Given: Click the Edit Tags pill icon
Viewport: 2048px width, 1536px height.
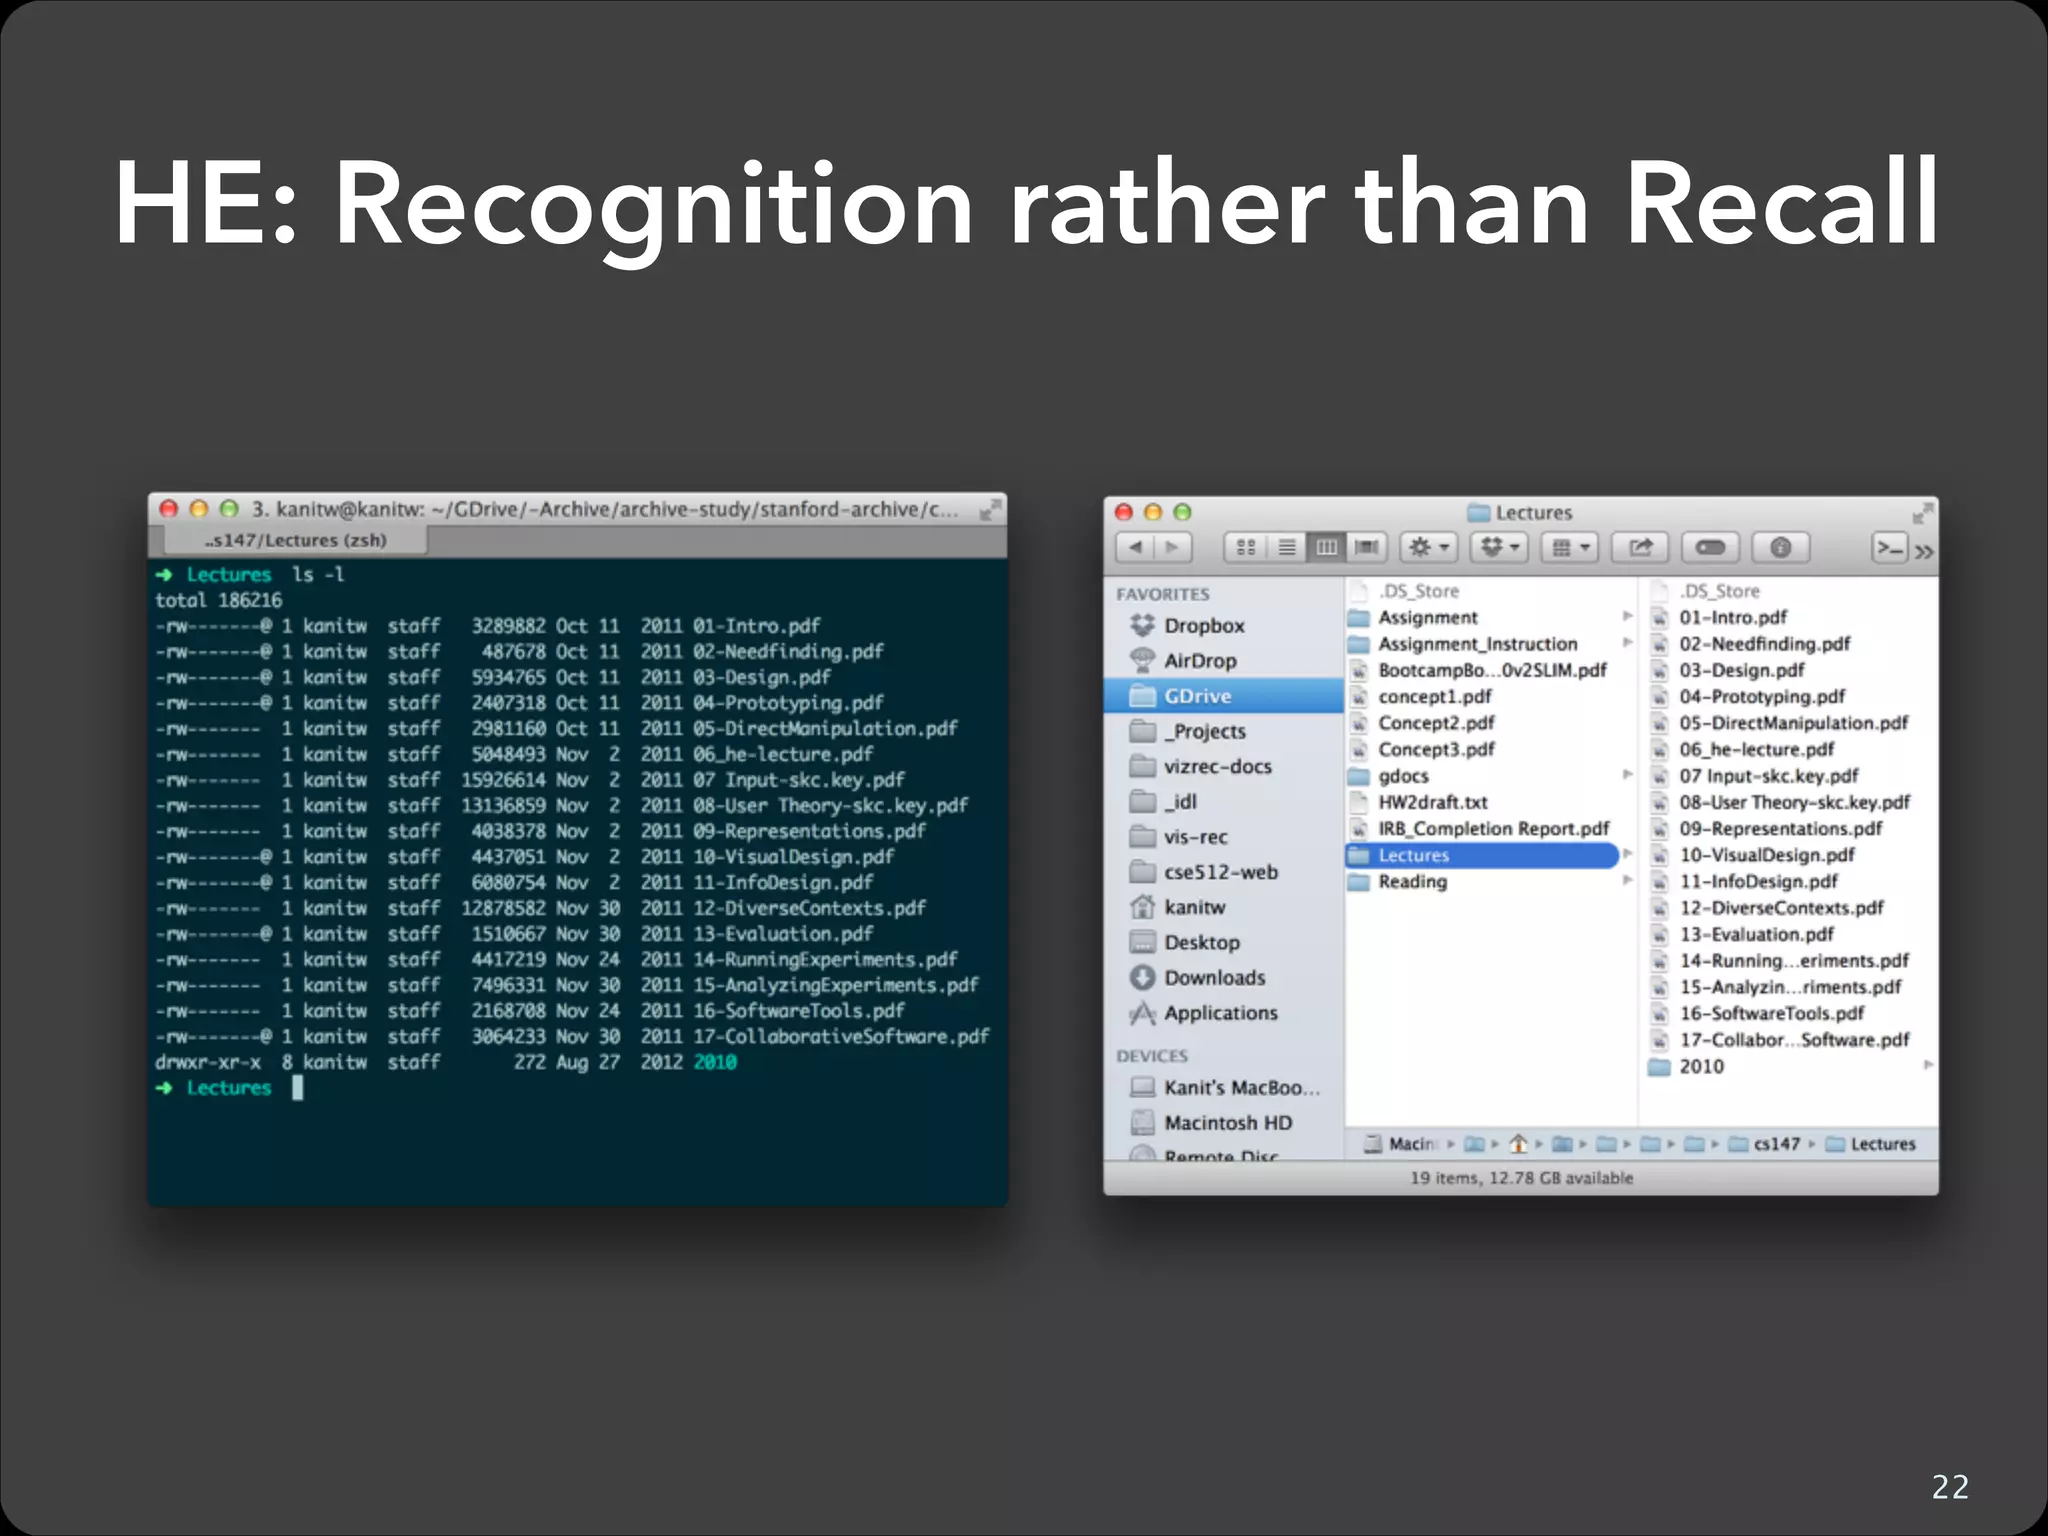Looking at the screenshot, I should coord(1710,547).
